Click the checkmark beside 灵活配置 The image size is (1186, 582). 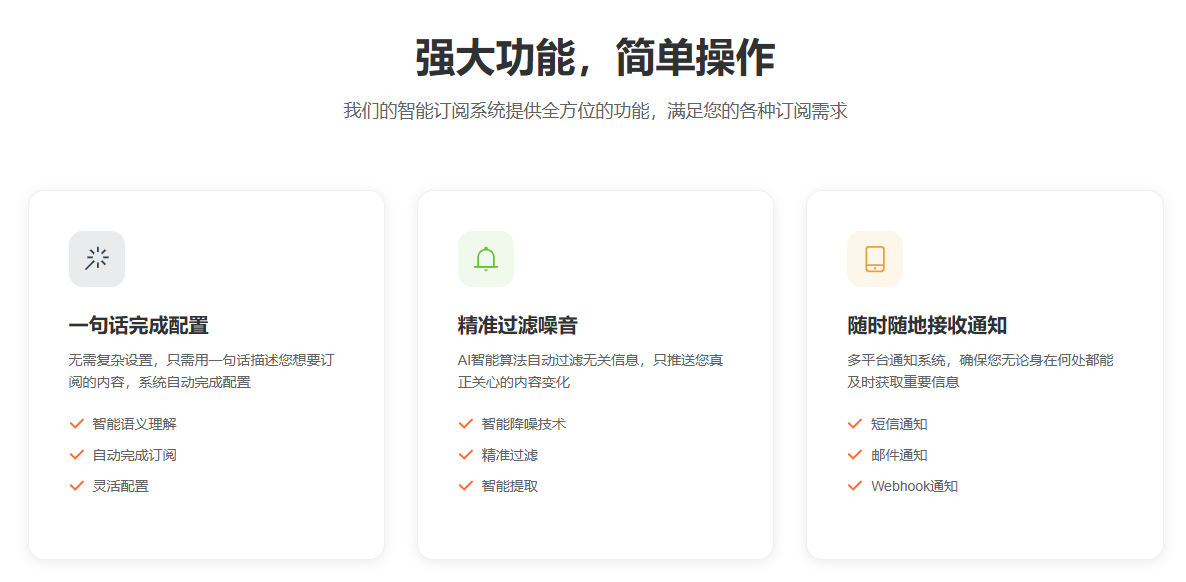pyautogui.click(x=76, y=486)
